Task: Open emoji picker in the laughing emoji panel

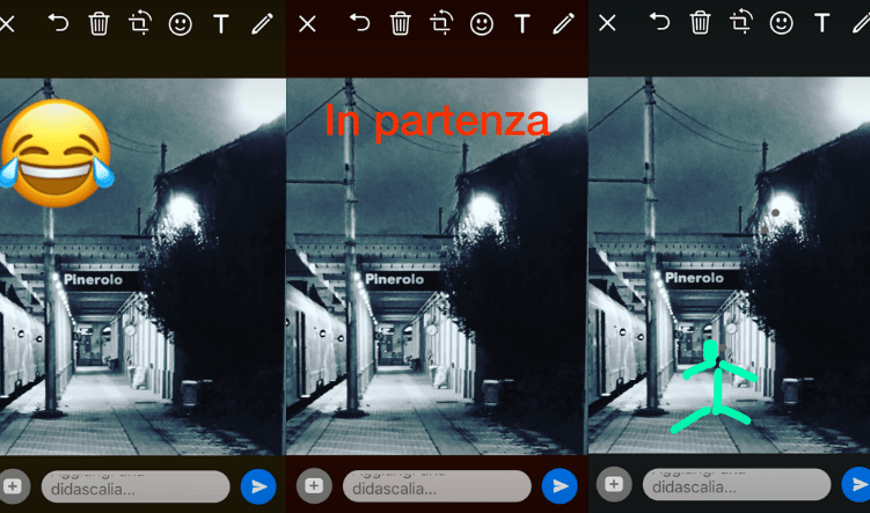Action: pyautogui.click(x=180, y=24)
